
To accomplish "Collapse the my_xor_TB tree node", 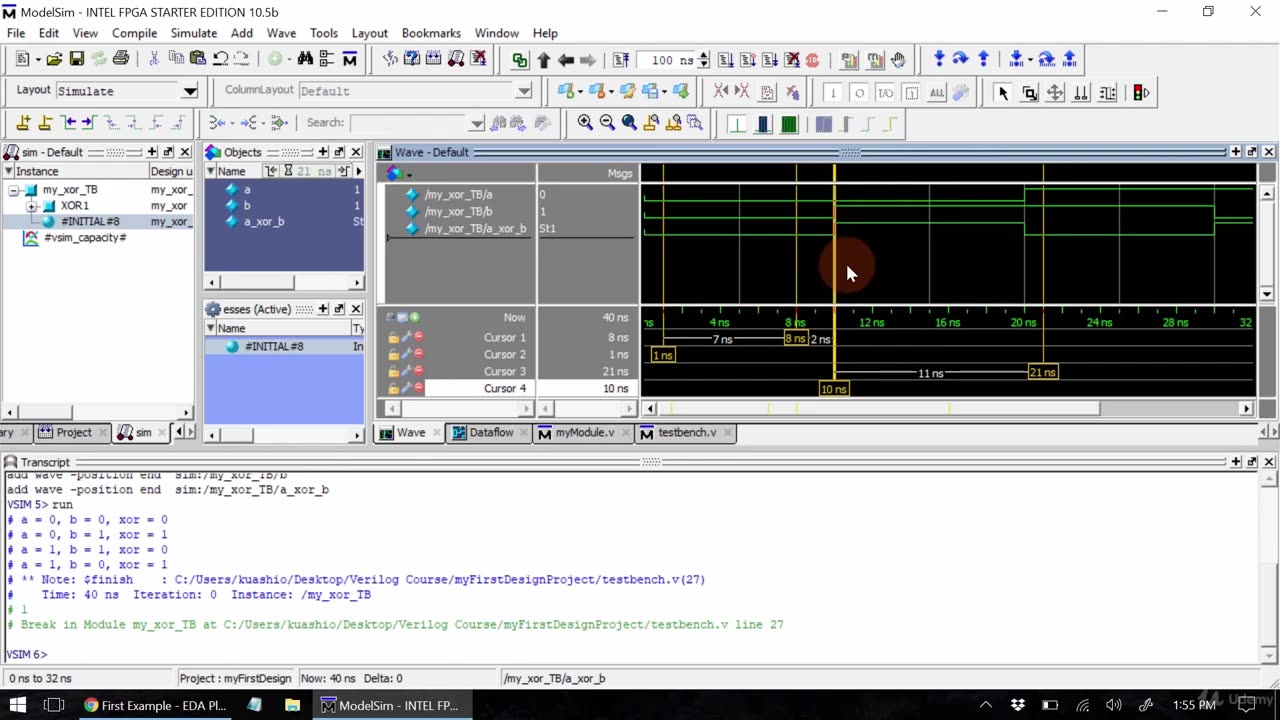I will click(14, 190).
